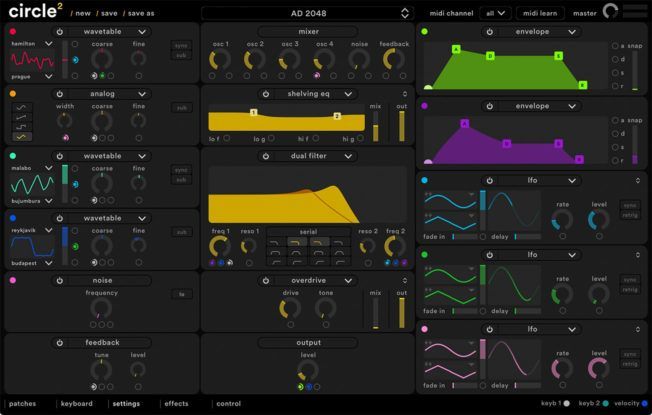
Task: Click the overdrive drive knob
Action: pos(290,309)
